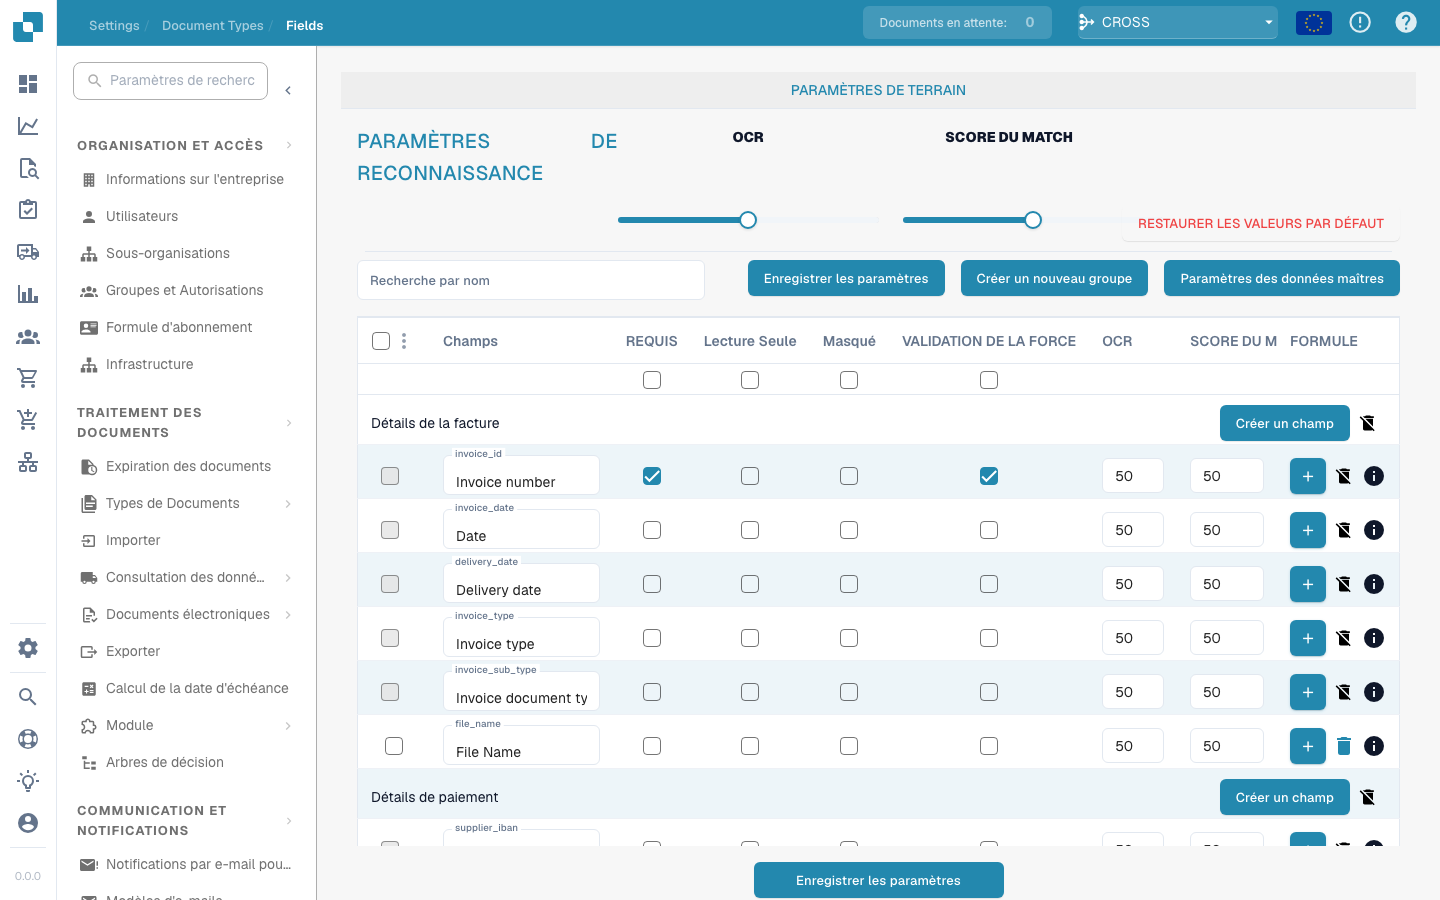
Task: Check Masqué for Delivery date field
Action: [x=849, y=584]
